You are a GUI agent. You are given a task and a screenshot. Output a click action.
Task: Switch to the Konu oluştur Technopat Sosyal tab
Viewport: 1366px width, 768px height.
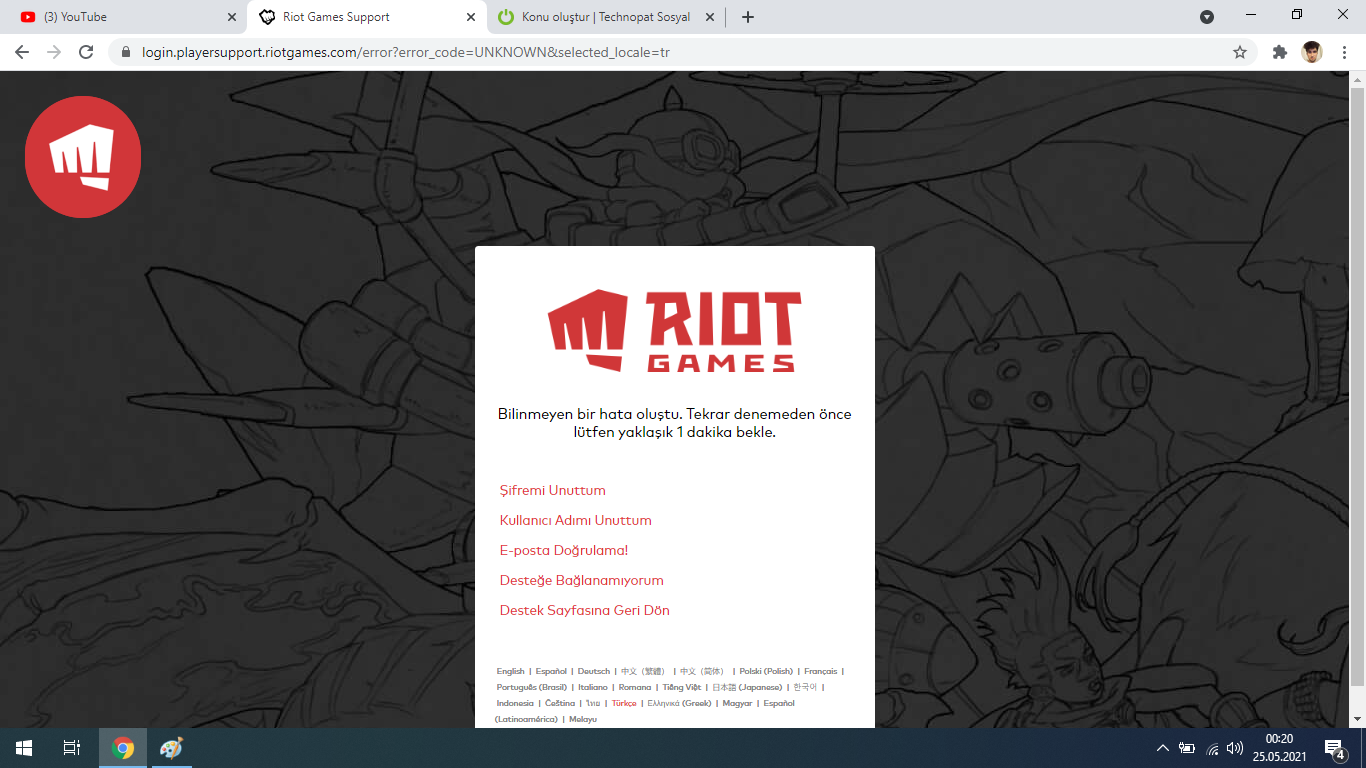605,17
